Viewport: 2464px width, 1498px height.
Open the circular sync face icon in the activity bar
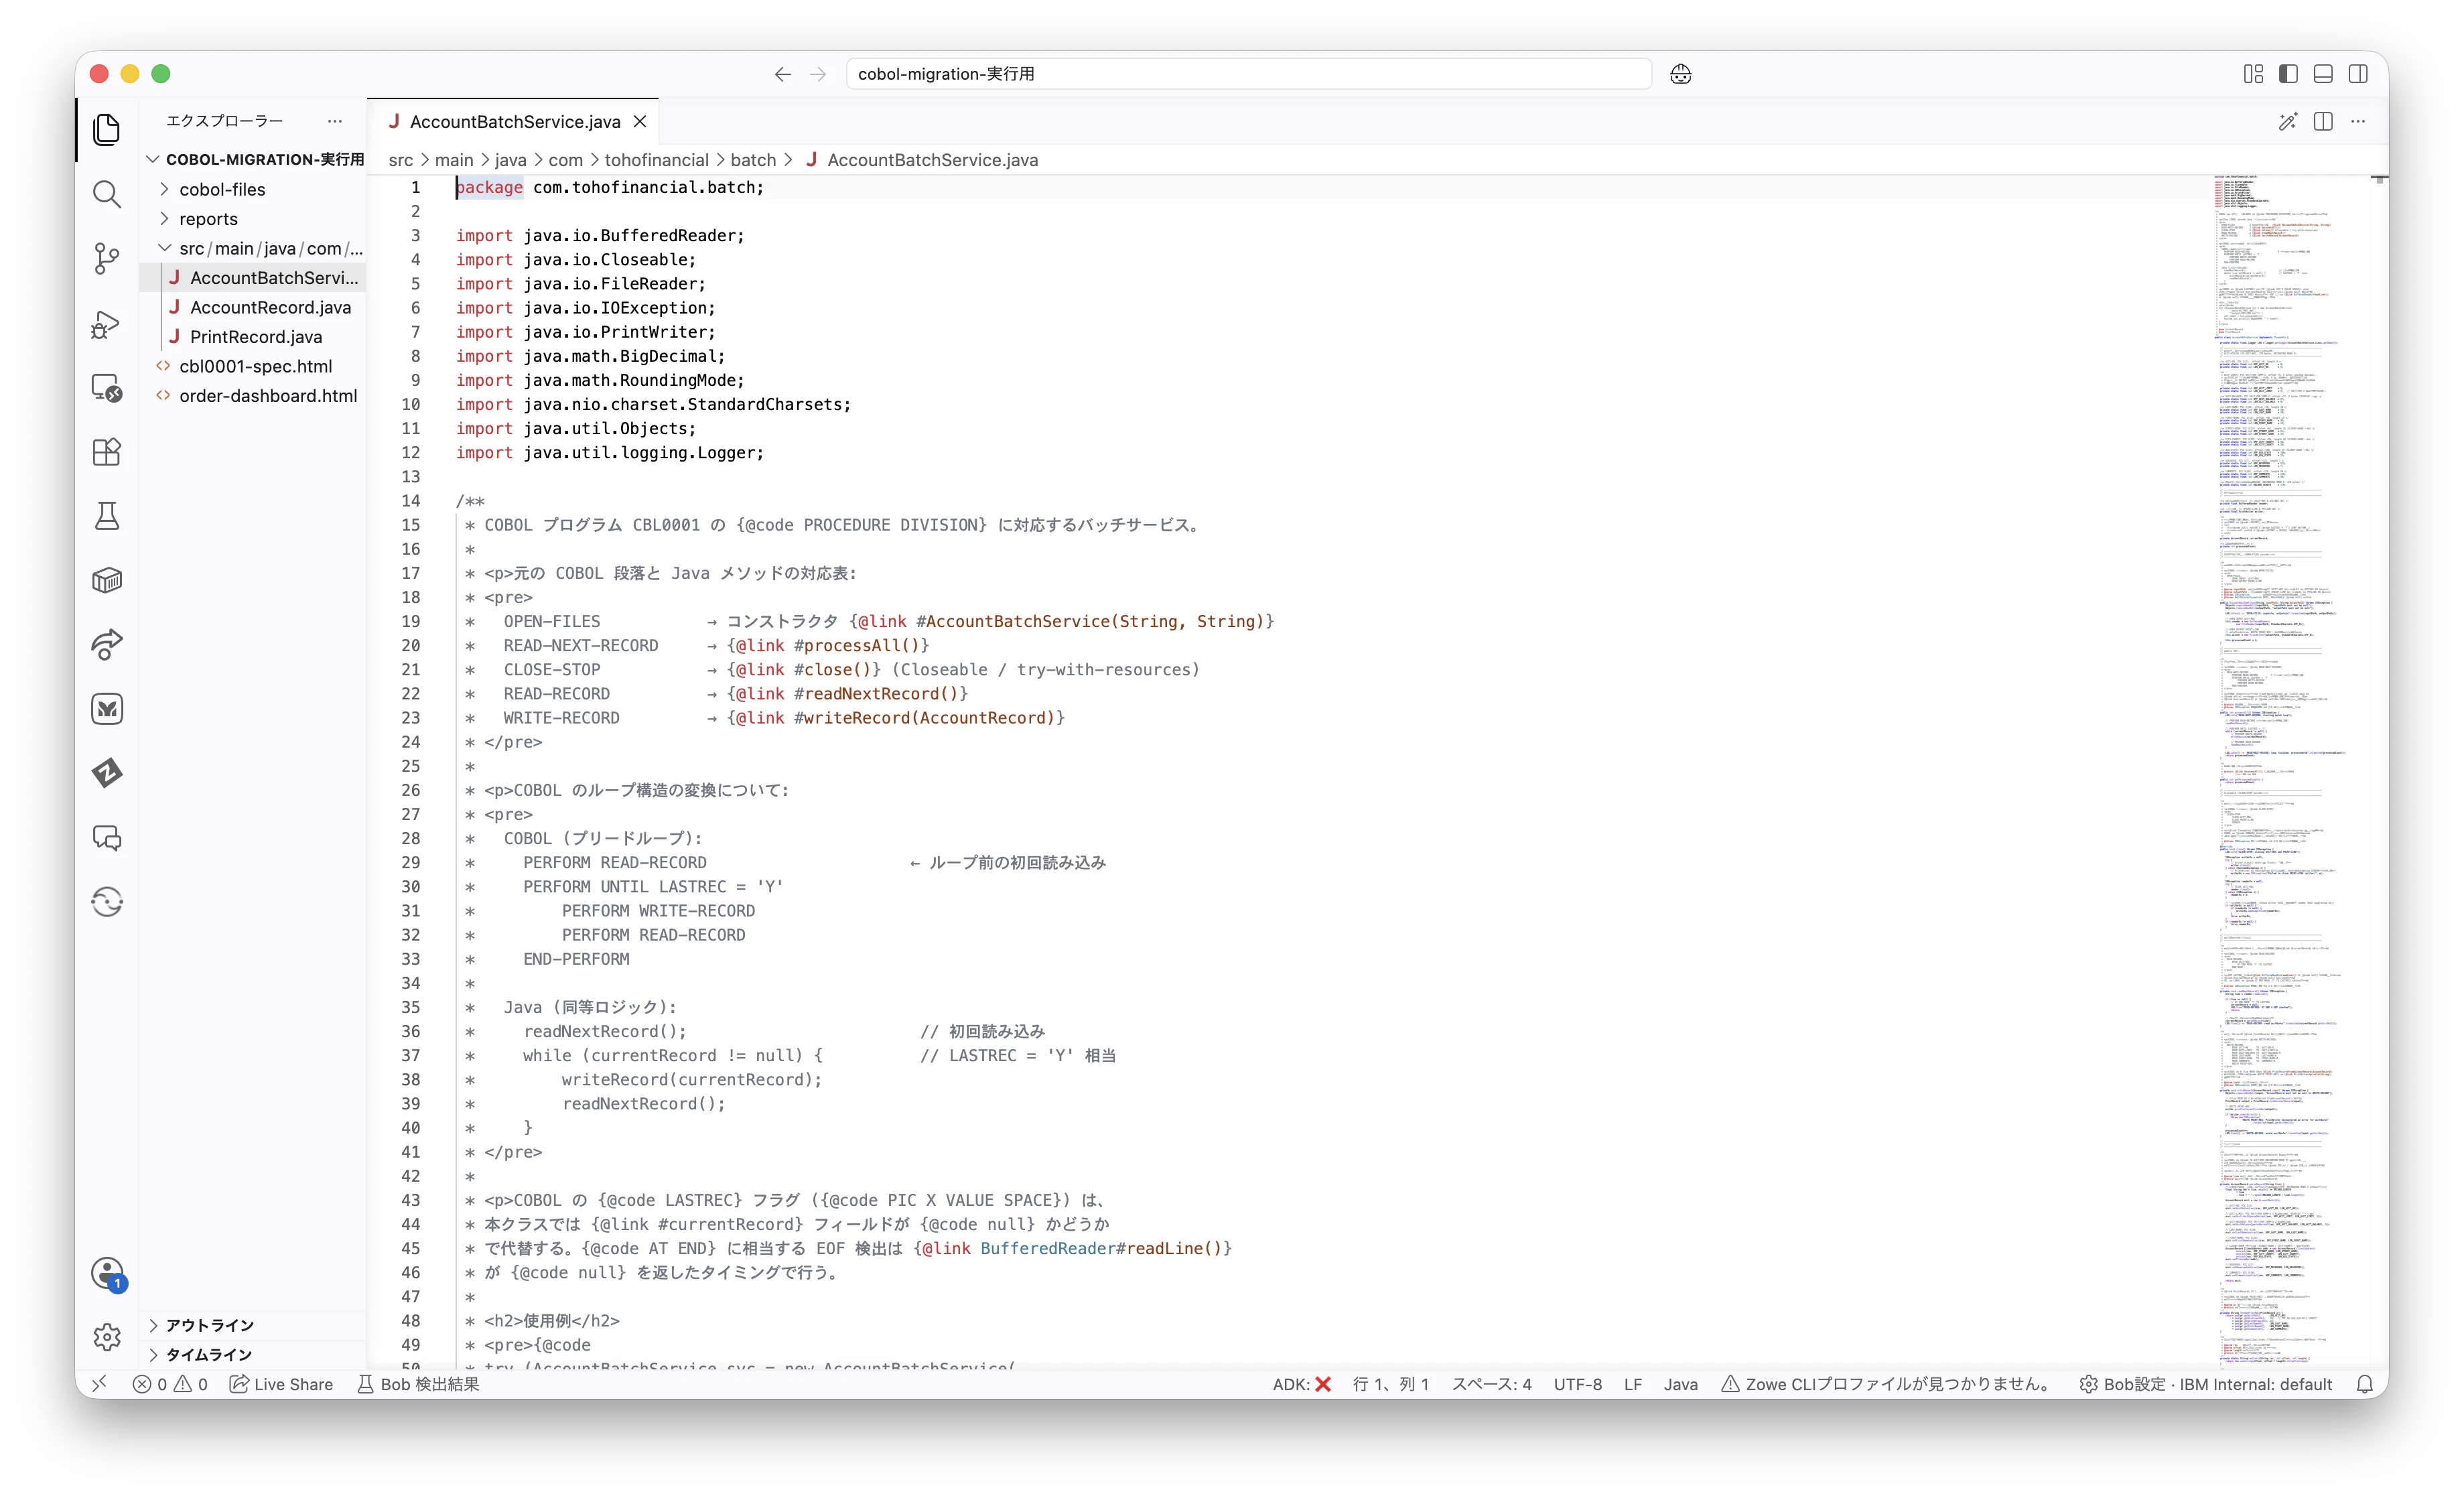pos(107,902)
